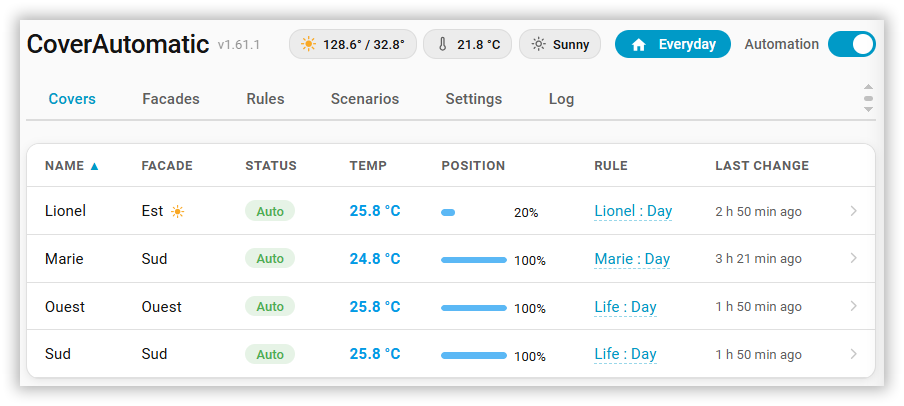The width and height of the screenshot is (904, 406).
Task: Click the sort arrow beside the NAME header
Action: 95,166
